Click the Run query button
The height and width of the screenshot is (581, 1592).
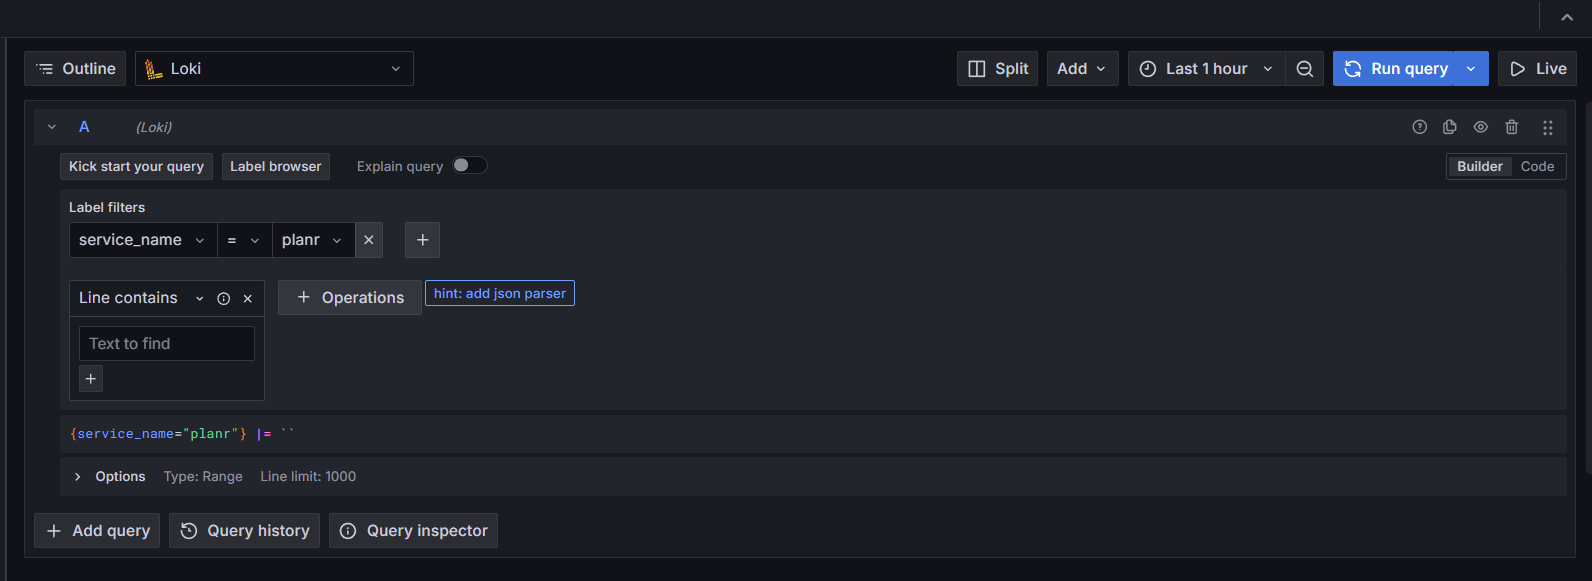click(1393, 69)
